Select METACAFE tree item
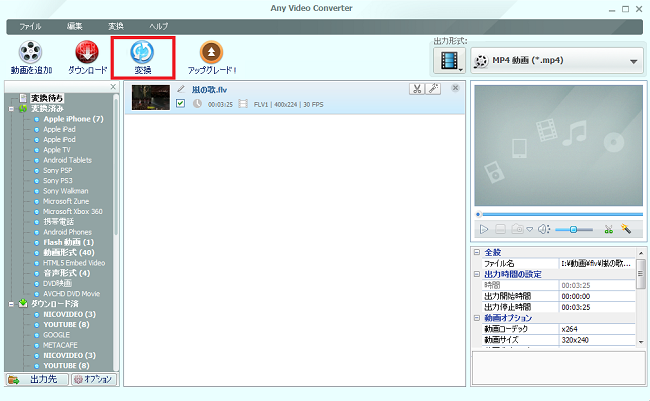 (60, 345)
